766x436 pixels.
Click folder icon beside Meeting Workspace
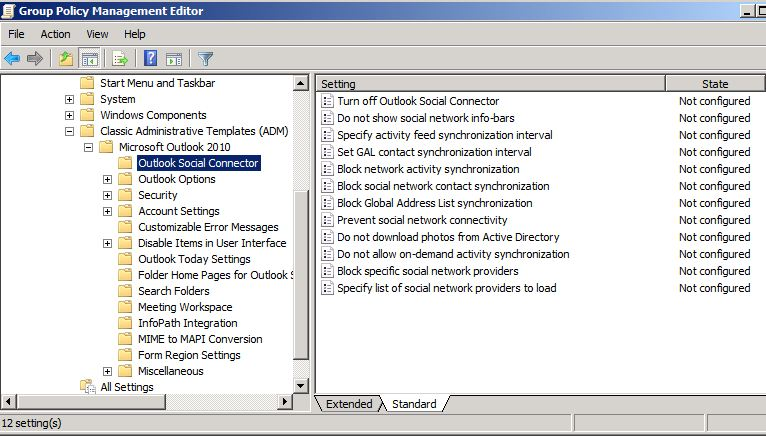pyautogui.click(x=125, y=307)
